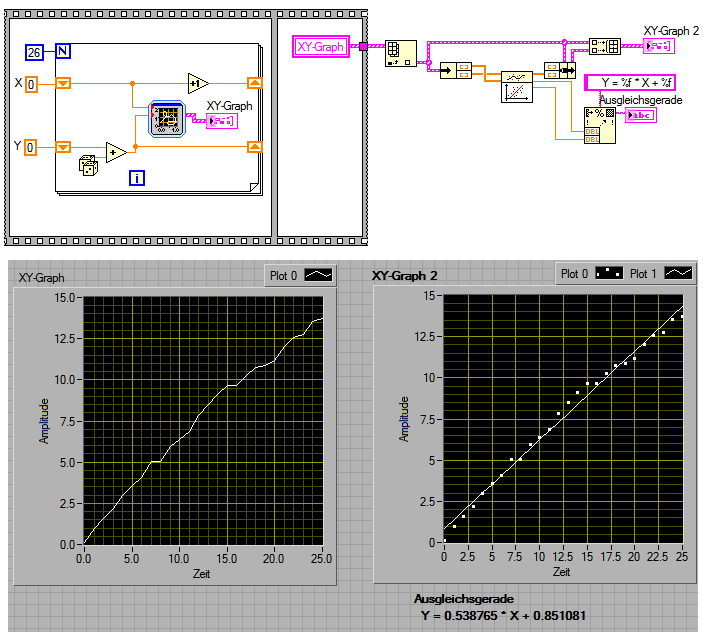This screenshot has width=703, height=632.
Task: Select the Unbundle cluster node
Action: pos(456,70)
